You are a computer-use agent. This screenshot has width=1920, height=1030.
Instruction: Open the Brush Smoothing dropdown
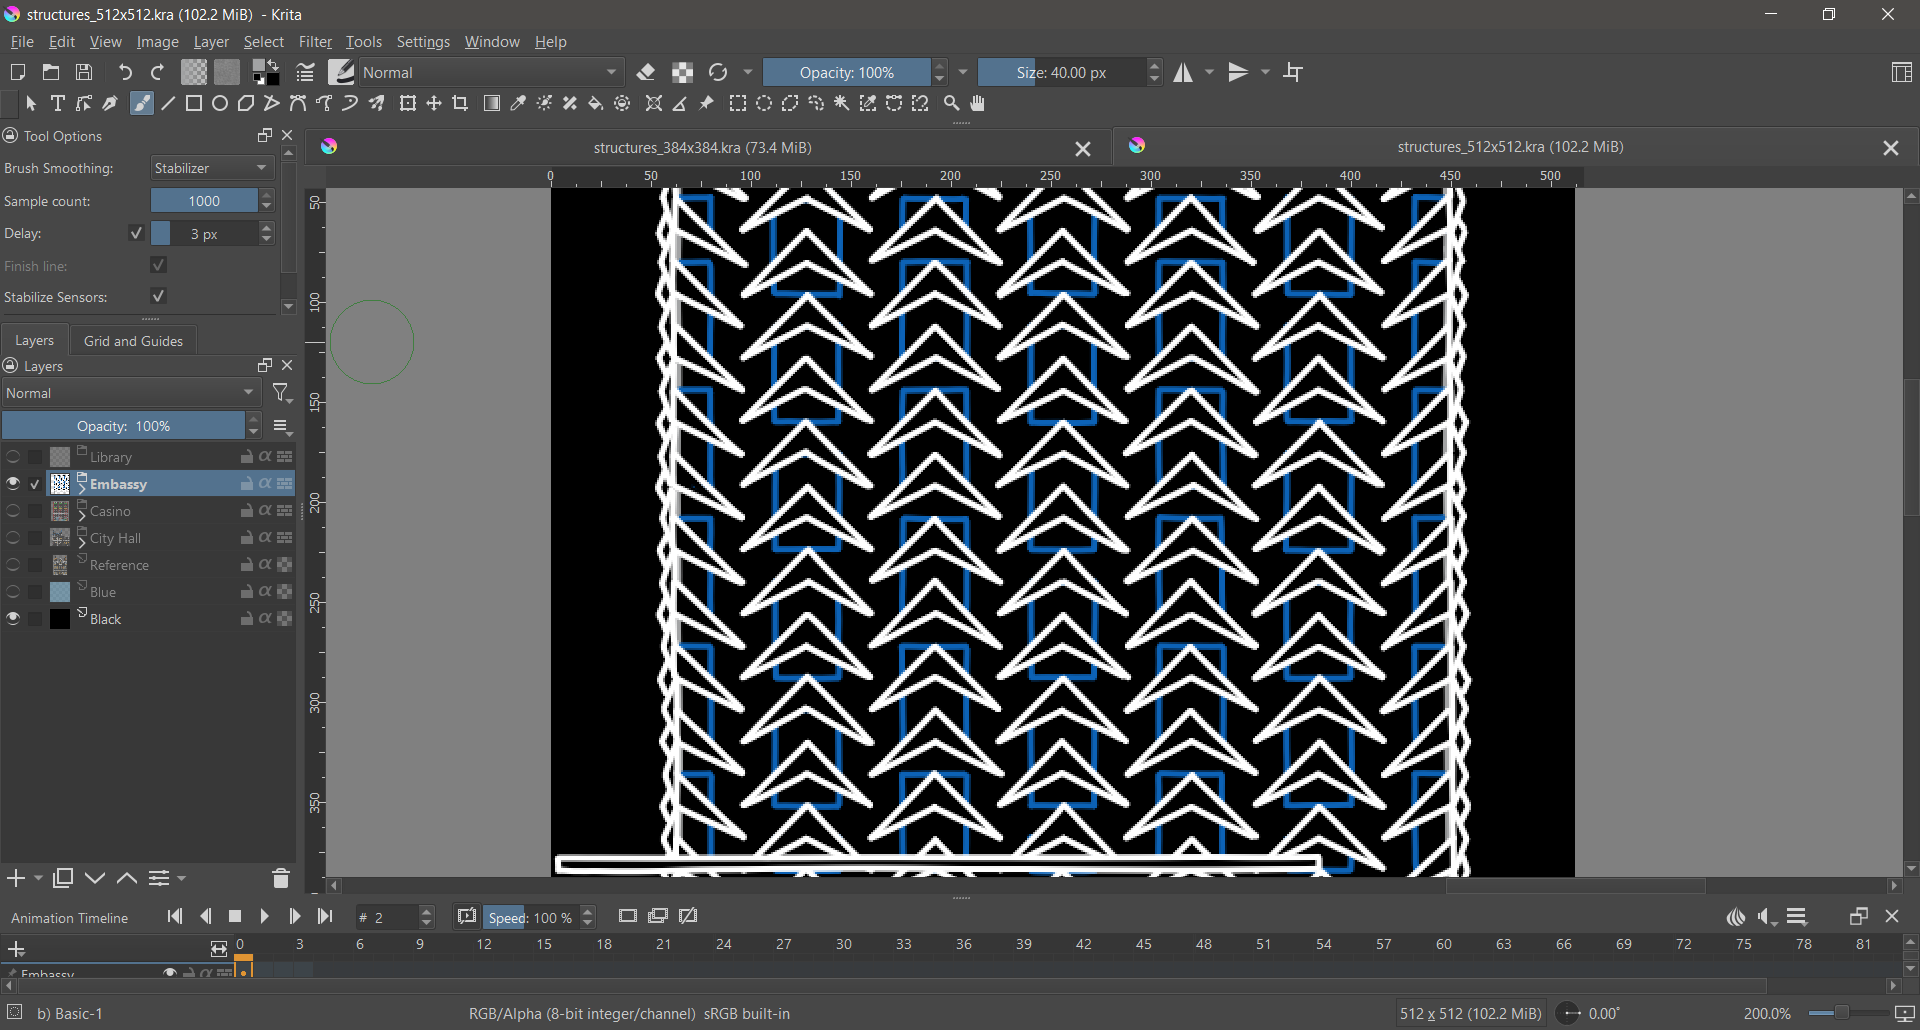point(212,169)
